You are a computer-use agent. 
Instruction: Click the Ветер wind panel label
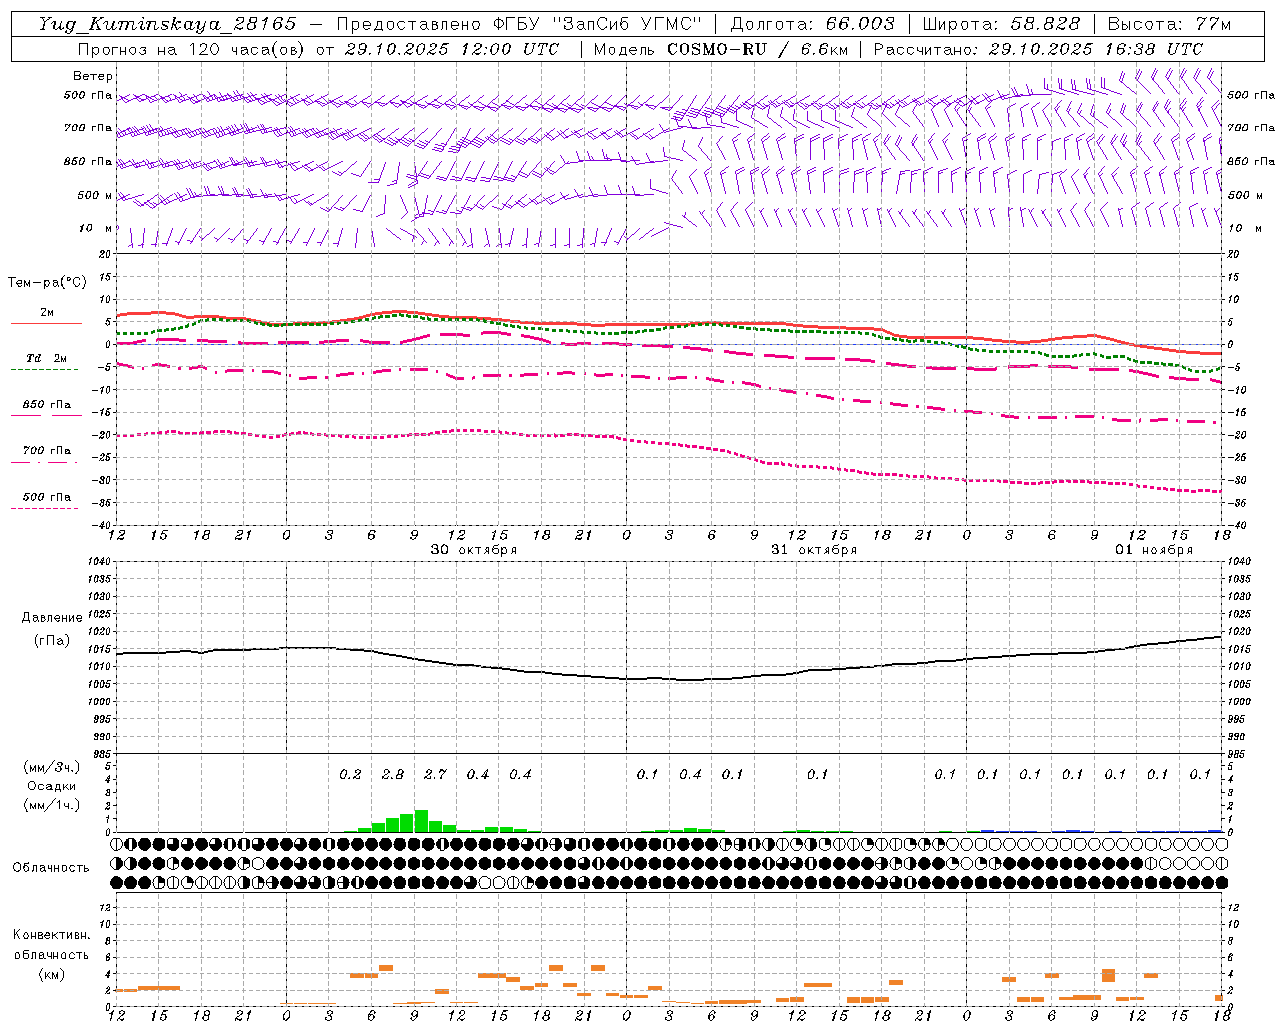(x=93, y=76)
